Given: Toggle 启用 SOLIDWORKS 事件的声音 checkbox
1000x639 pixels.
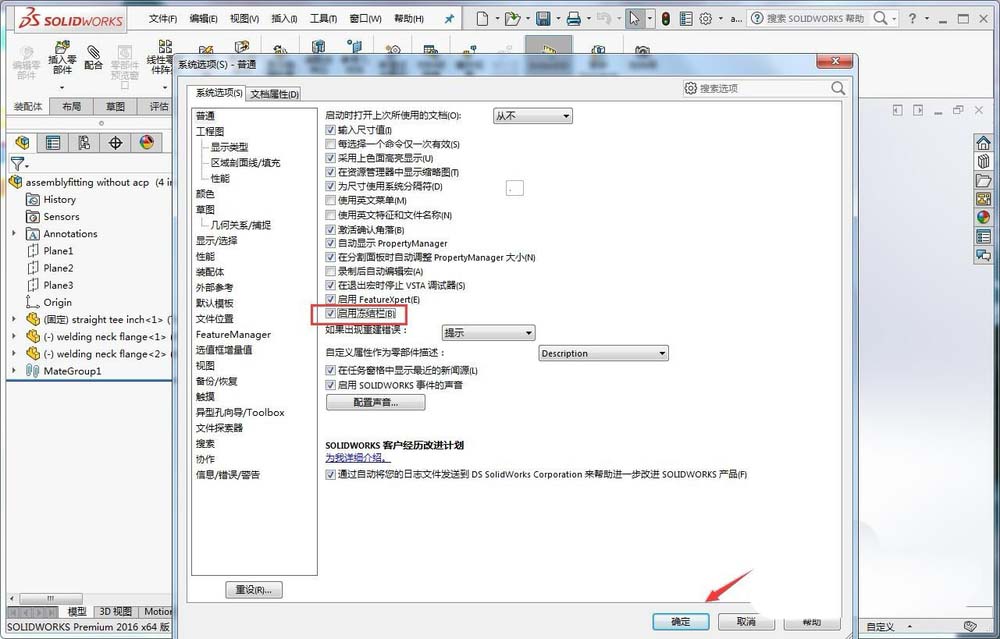Looking at the screenshot, I should coord(330,385).
